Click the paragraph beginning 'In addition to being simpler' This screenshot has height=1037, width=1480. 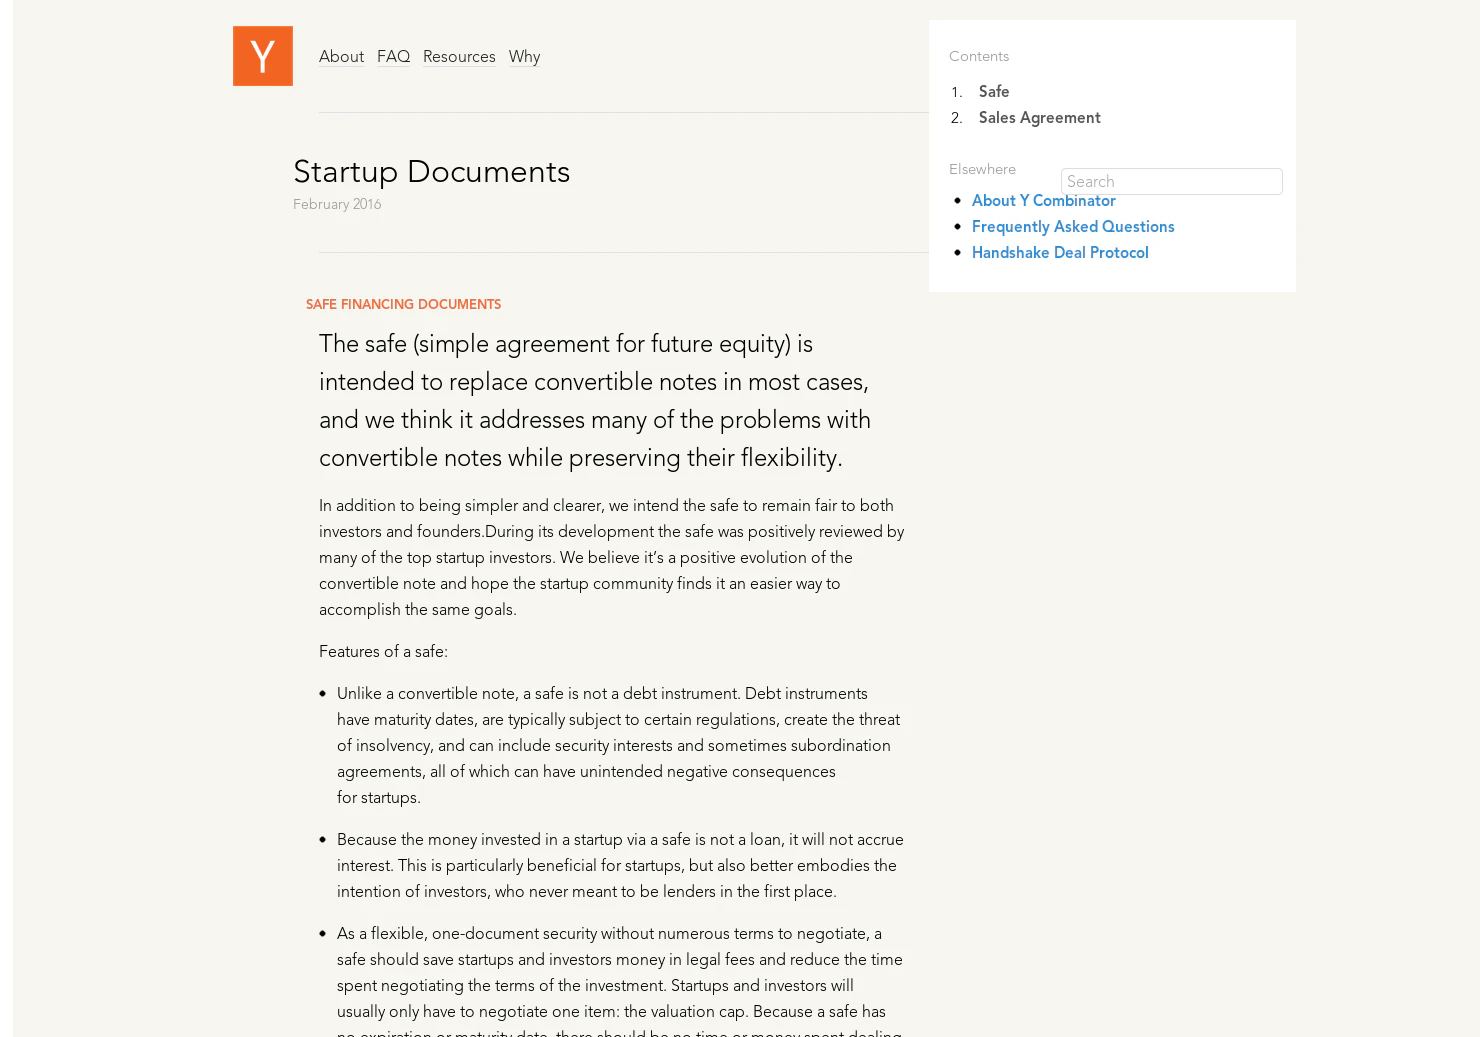(612, 557)
